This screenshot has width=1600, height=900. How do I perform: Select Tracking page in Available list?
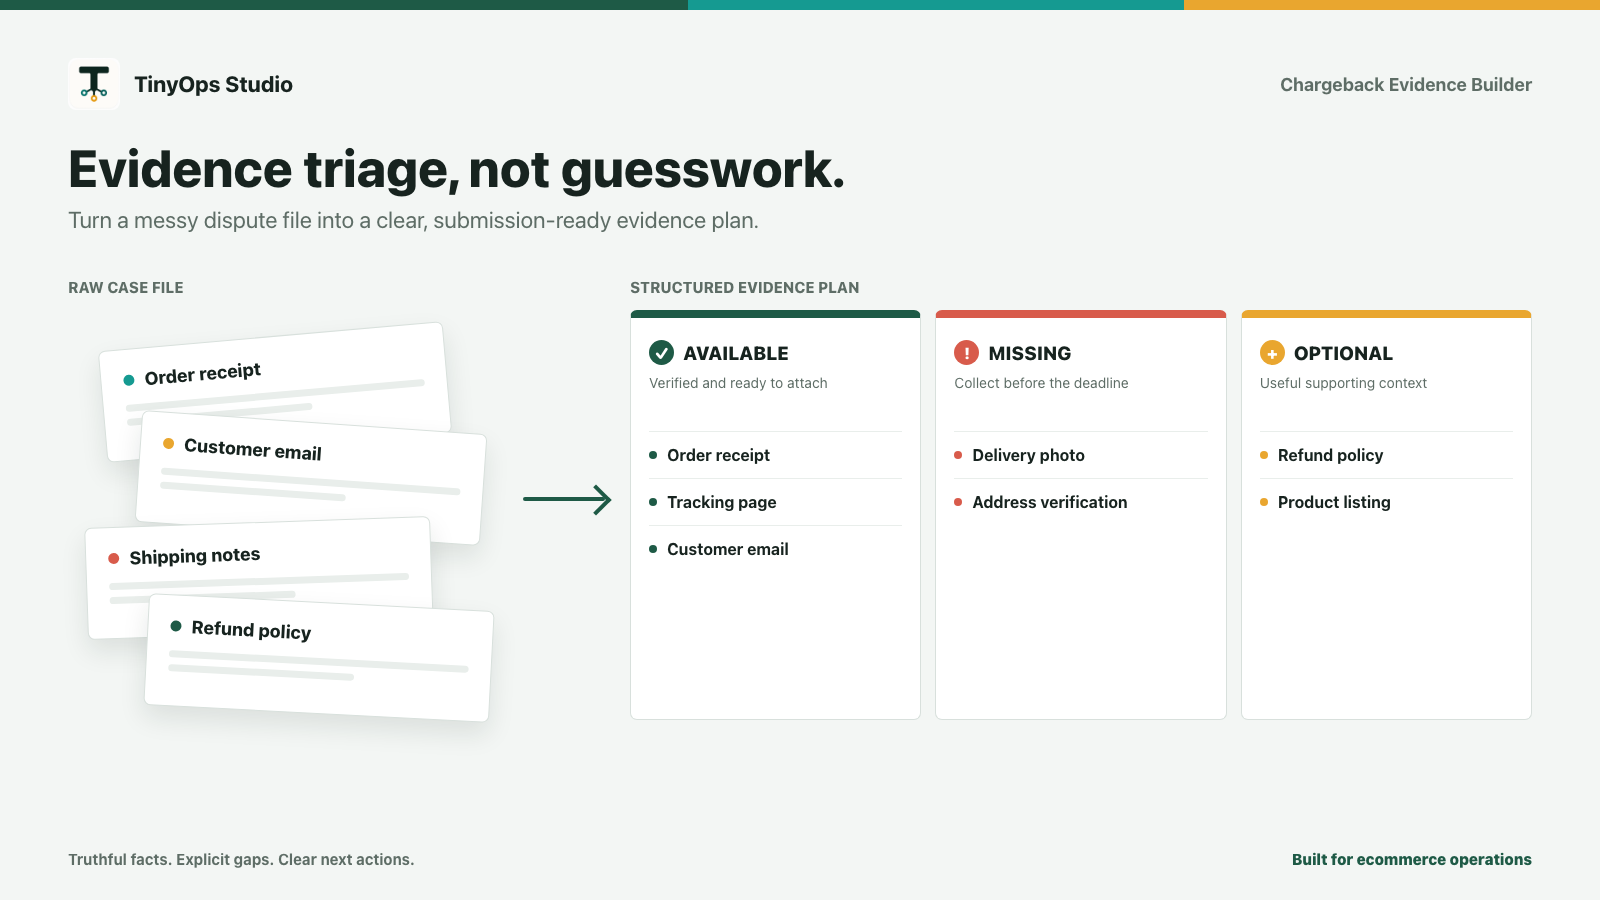(x=775, y=502)
